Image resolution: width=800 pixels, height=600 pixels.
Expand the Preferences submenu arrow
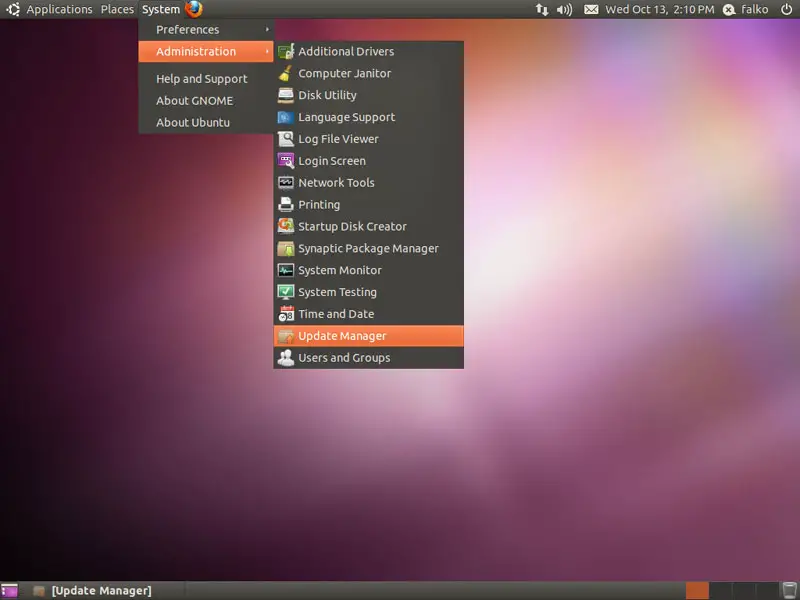pyautogui.click(x=267, y=30)
